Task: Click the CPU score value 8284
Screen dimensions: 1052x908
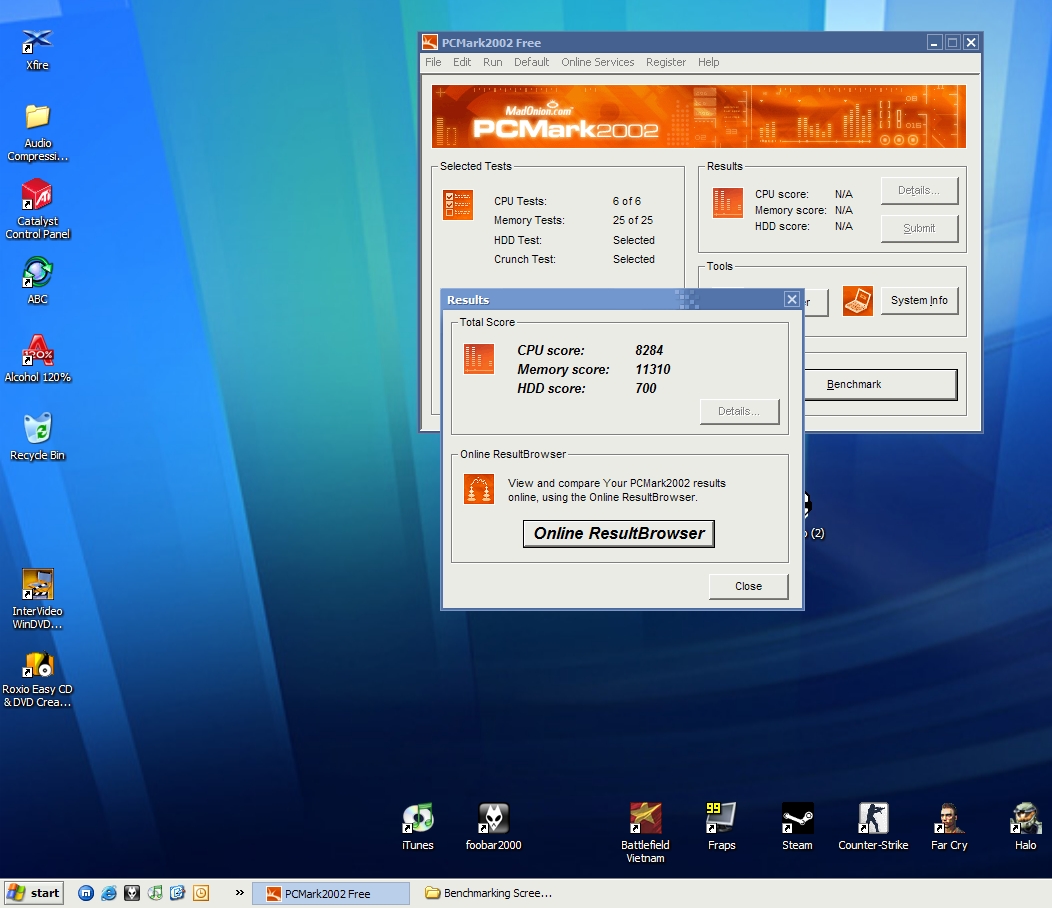Action: click(x=649, y=350)
